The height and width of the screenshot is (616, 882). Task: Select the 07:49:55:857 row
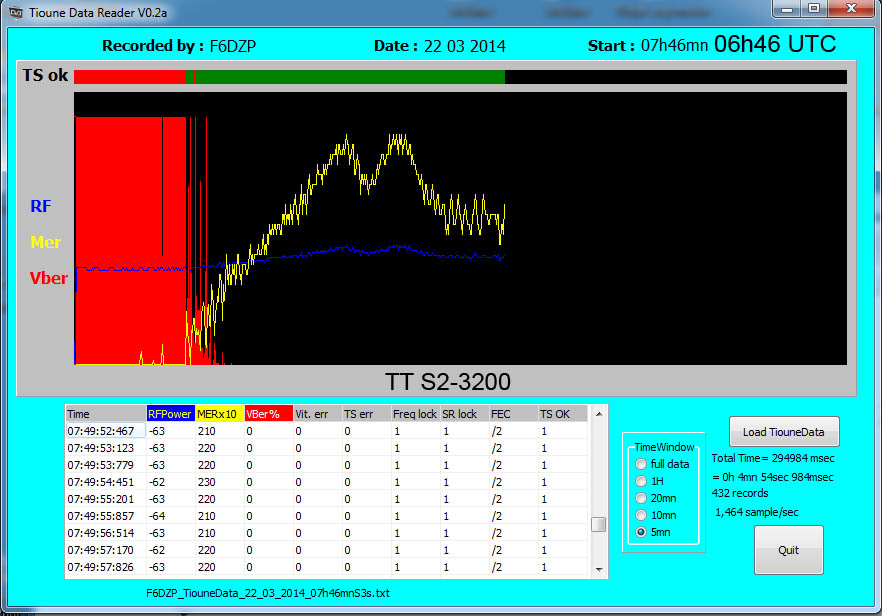[x=326, y=515]
